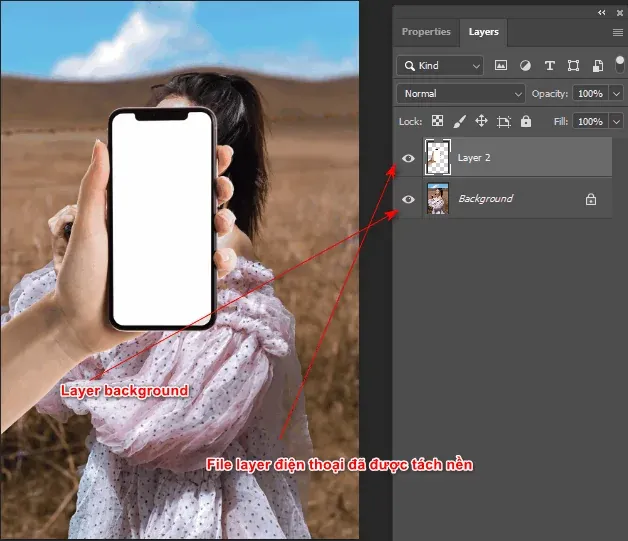Open the Layers panel hamburger menu

tap(617, 32)
